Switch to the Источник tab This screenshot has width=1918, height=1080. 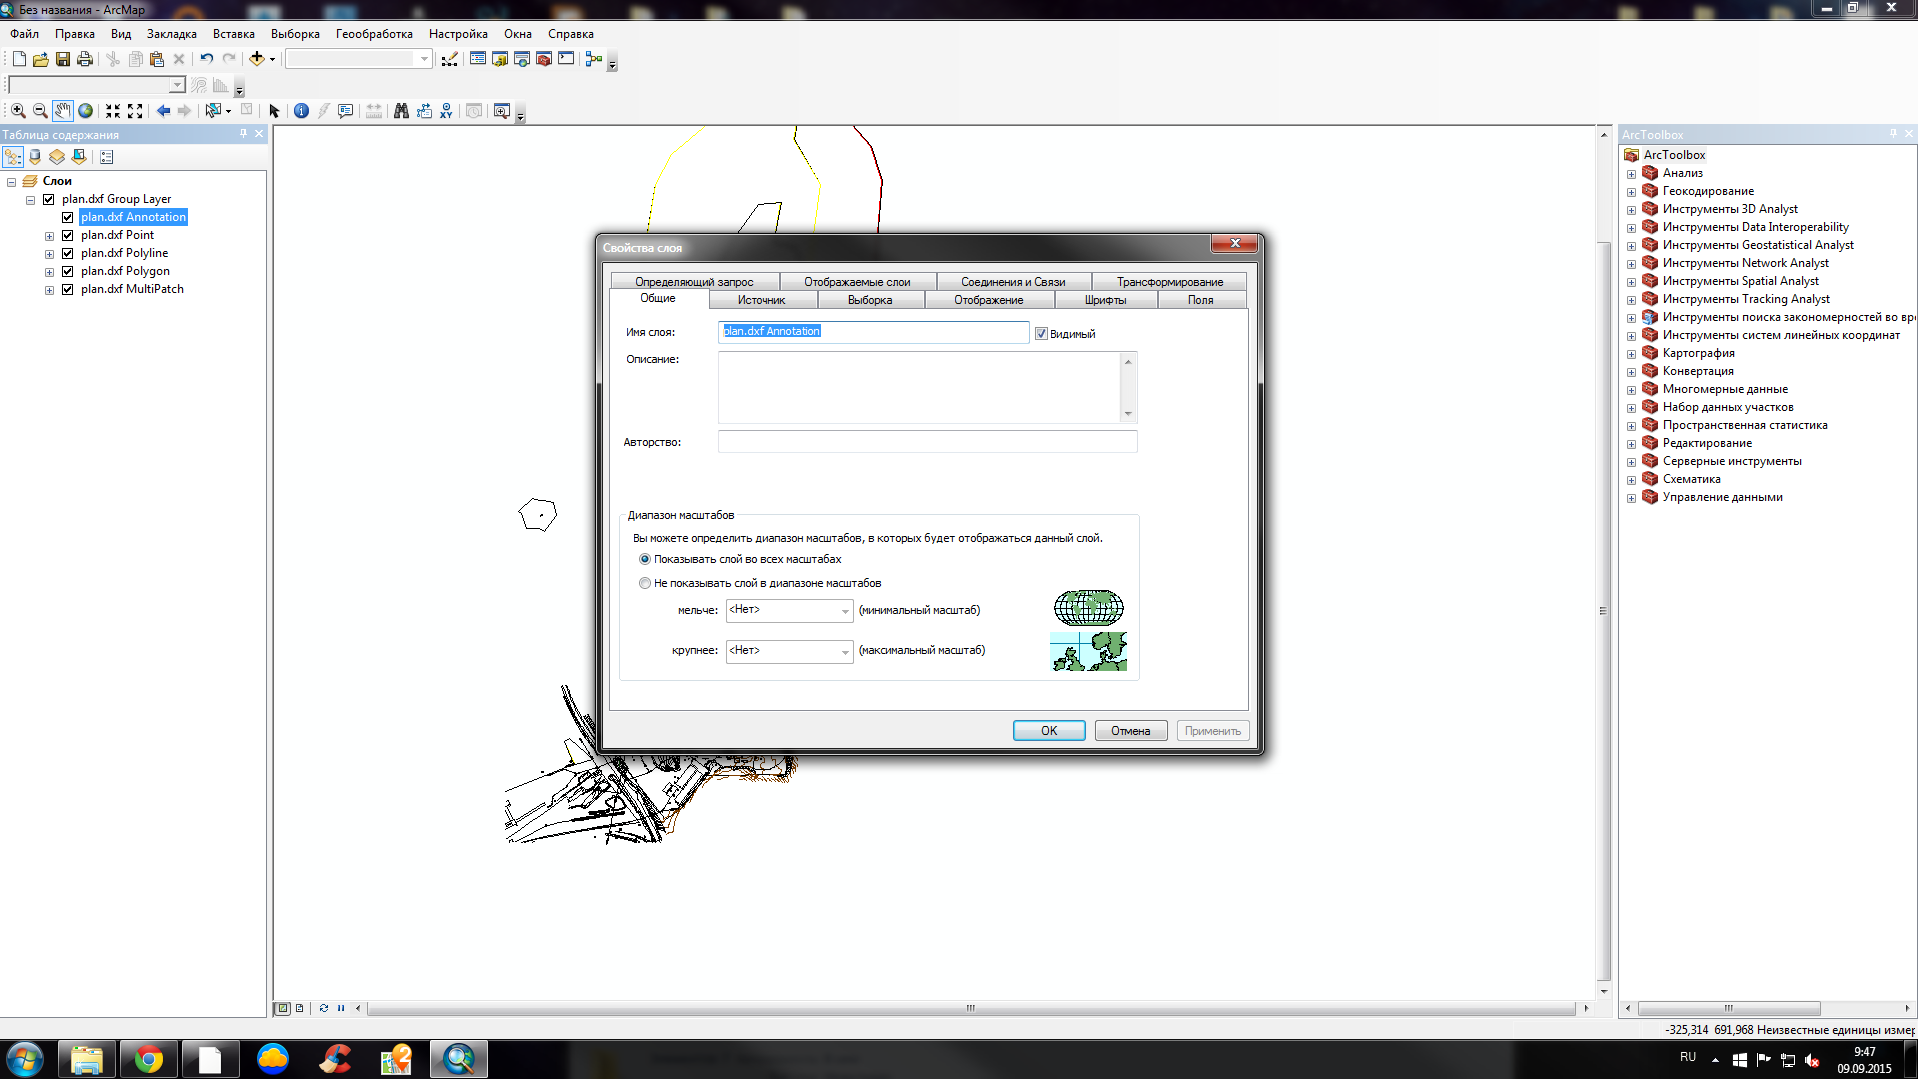762,300
